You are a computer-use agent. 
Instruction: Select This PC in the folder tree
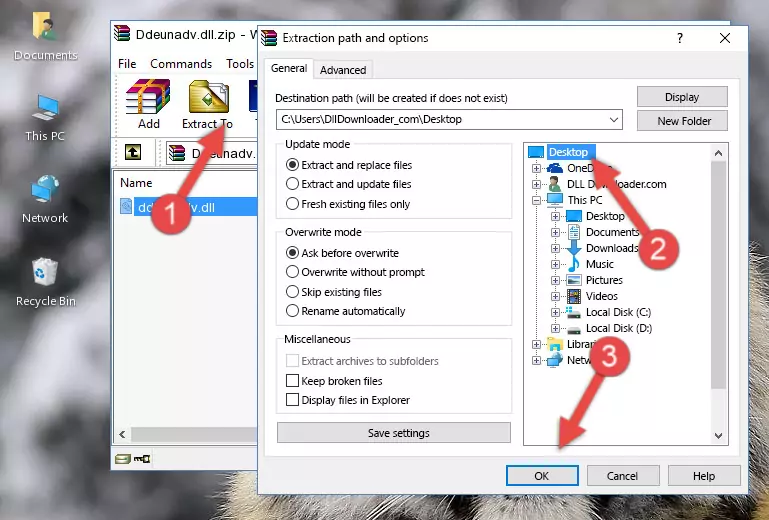click(585, 200)
